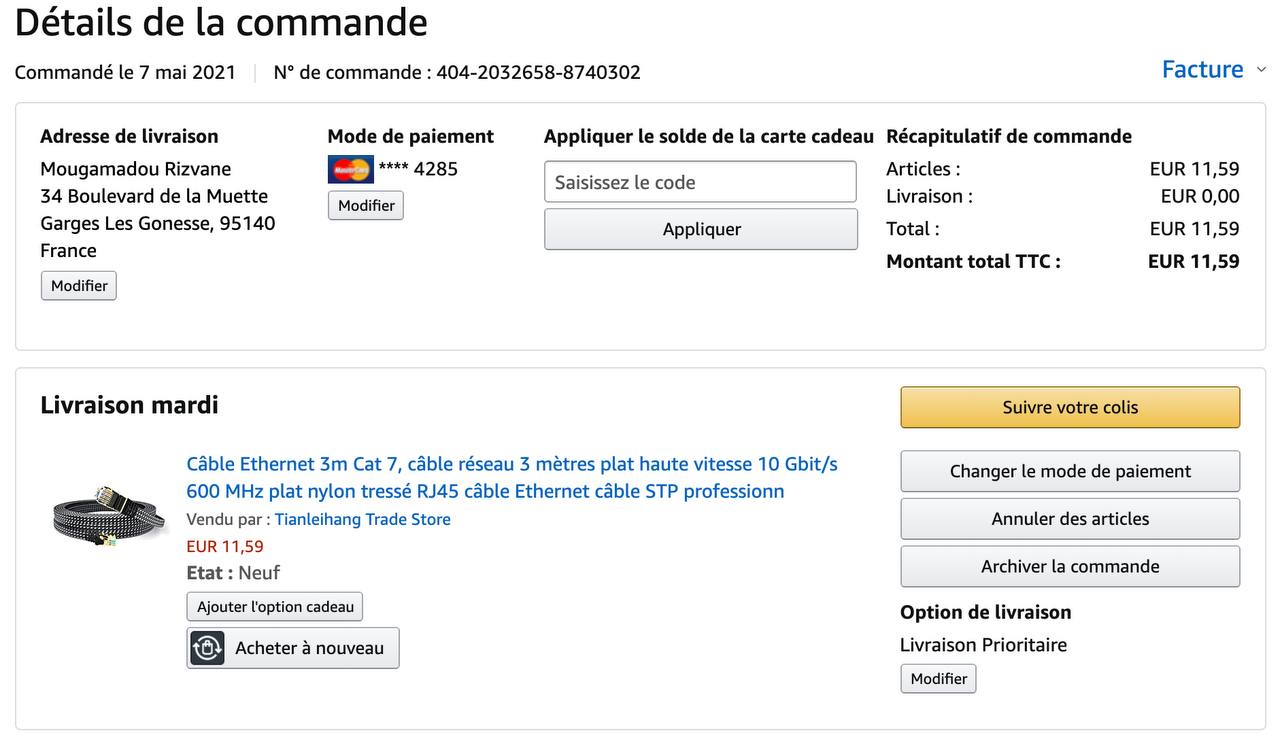Expand the Facture dropdown chevron
The width and height of the screenshot is (1280, 752).
click(1262, 70)
